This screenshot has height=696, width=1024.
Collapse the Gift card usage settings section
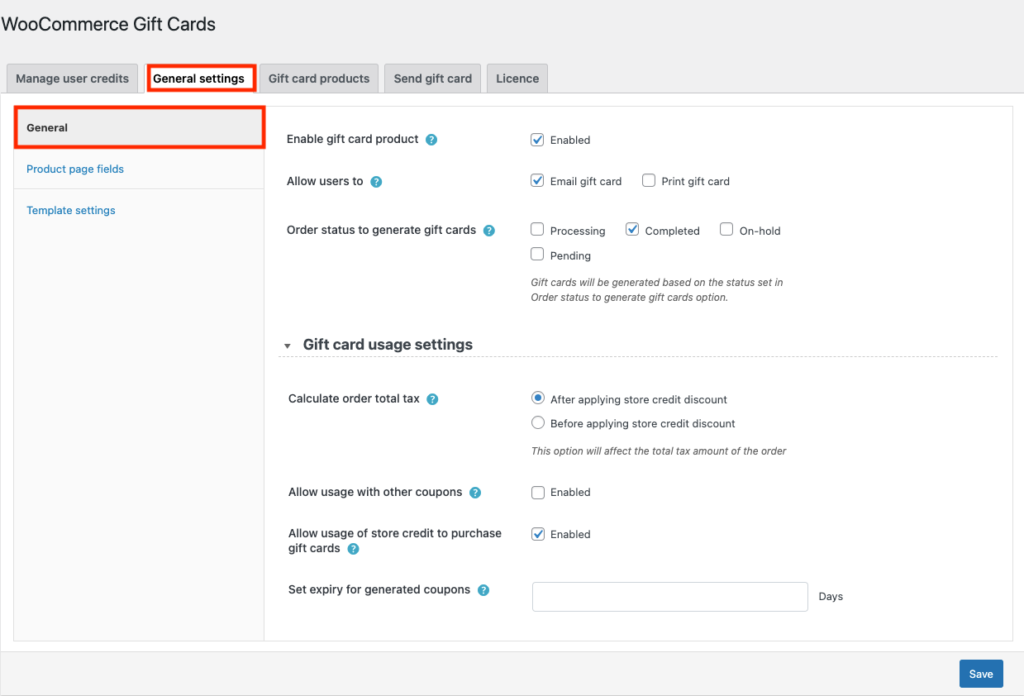point(288,345)
